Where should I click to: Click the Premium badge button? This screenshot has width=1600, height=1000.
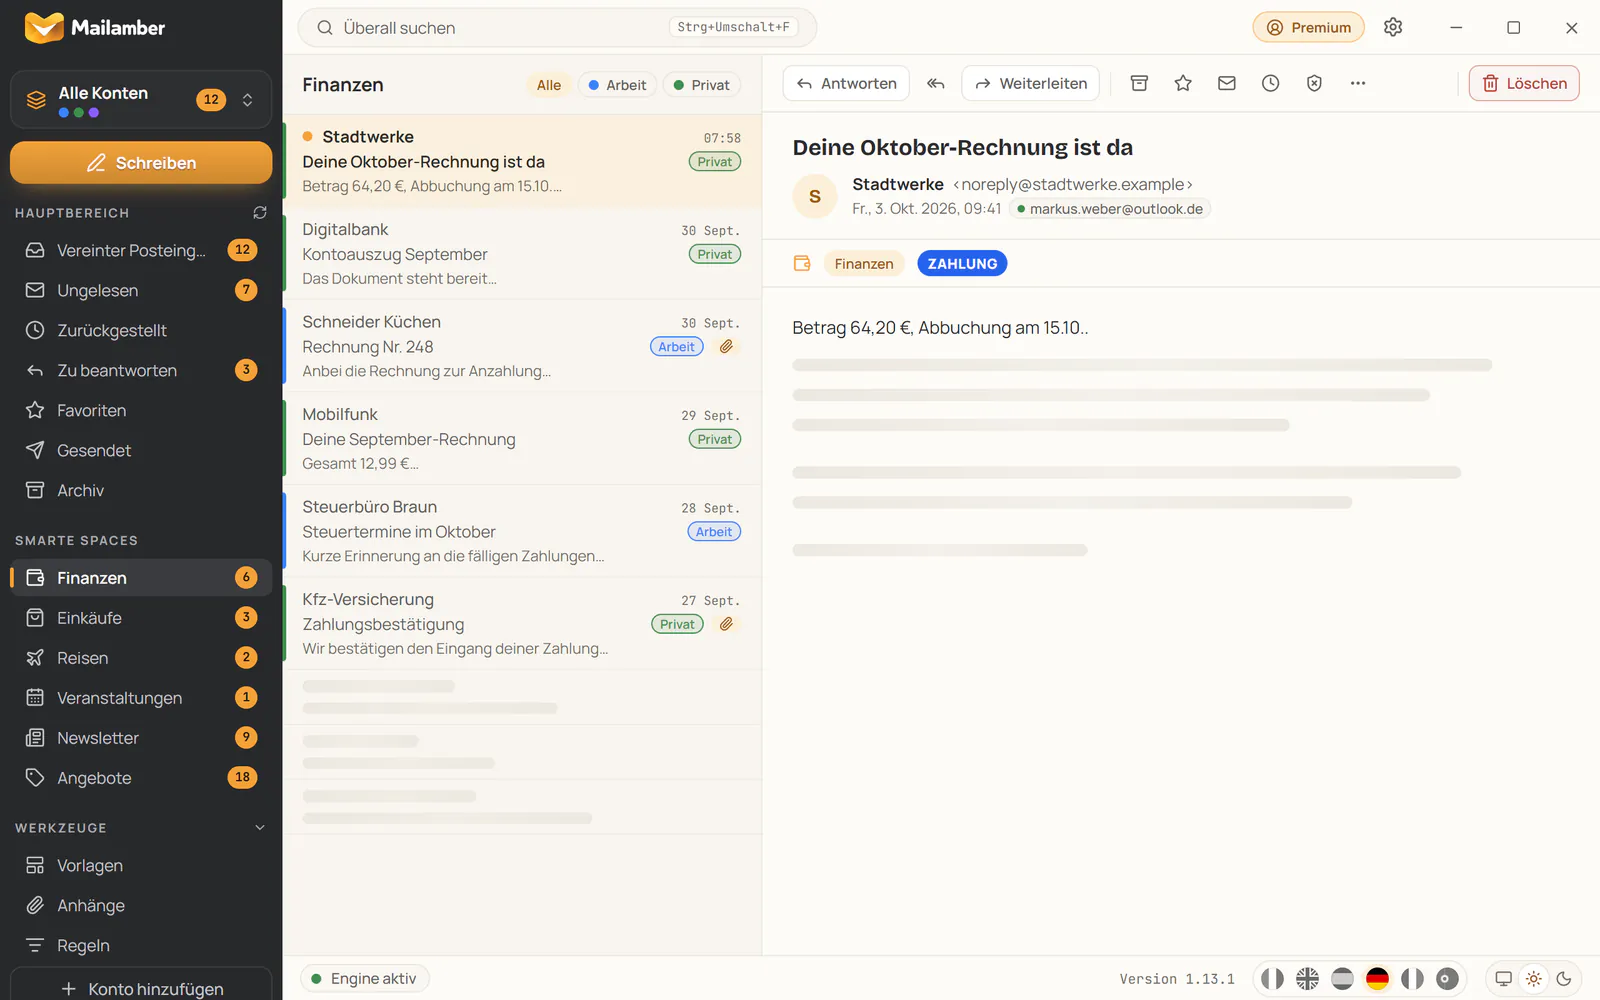[x=1308, y=27]
